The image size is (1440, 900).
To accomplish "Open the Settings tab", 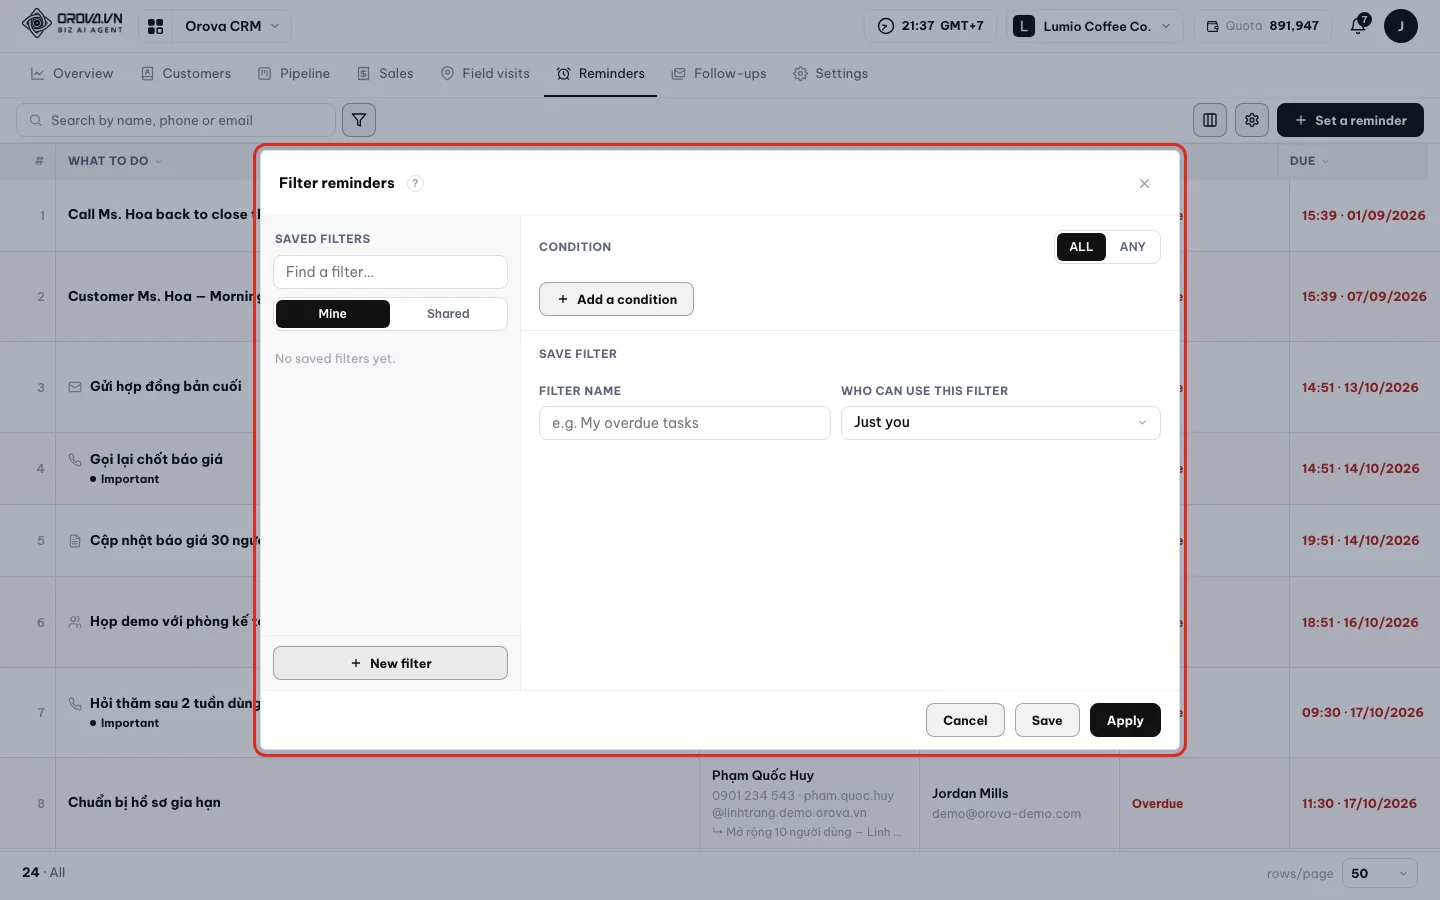I will (x=830, y=74).
